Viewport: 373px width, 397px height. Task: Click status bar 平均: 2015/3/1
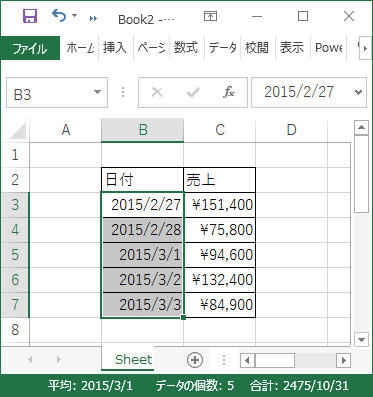90,386
